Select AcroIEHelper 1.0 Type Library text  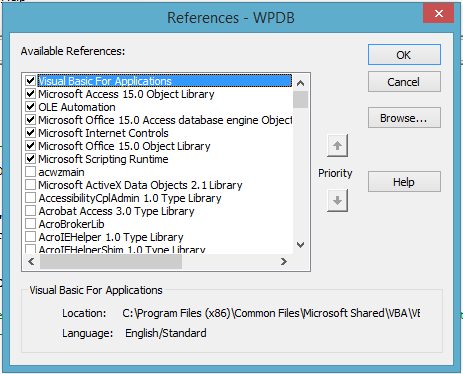pos(111,237)
